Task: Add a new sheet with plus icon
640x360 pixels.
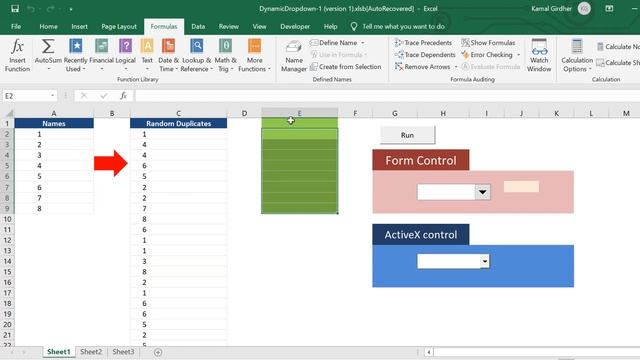Action: click(x=158, y=352)
